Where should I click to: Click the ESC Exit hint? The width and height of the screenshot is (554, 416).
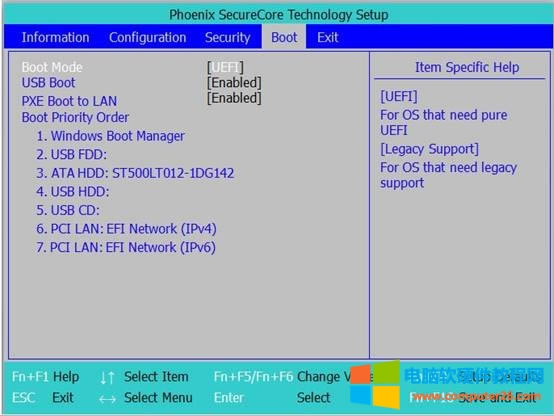[43, 398]
